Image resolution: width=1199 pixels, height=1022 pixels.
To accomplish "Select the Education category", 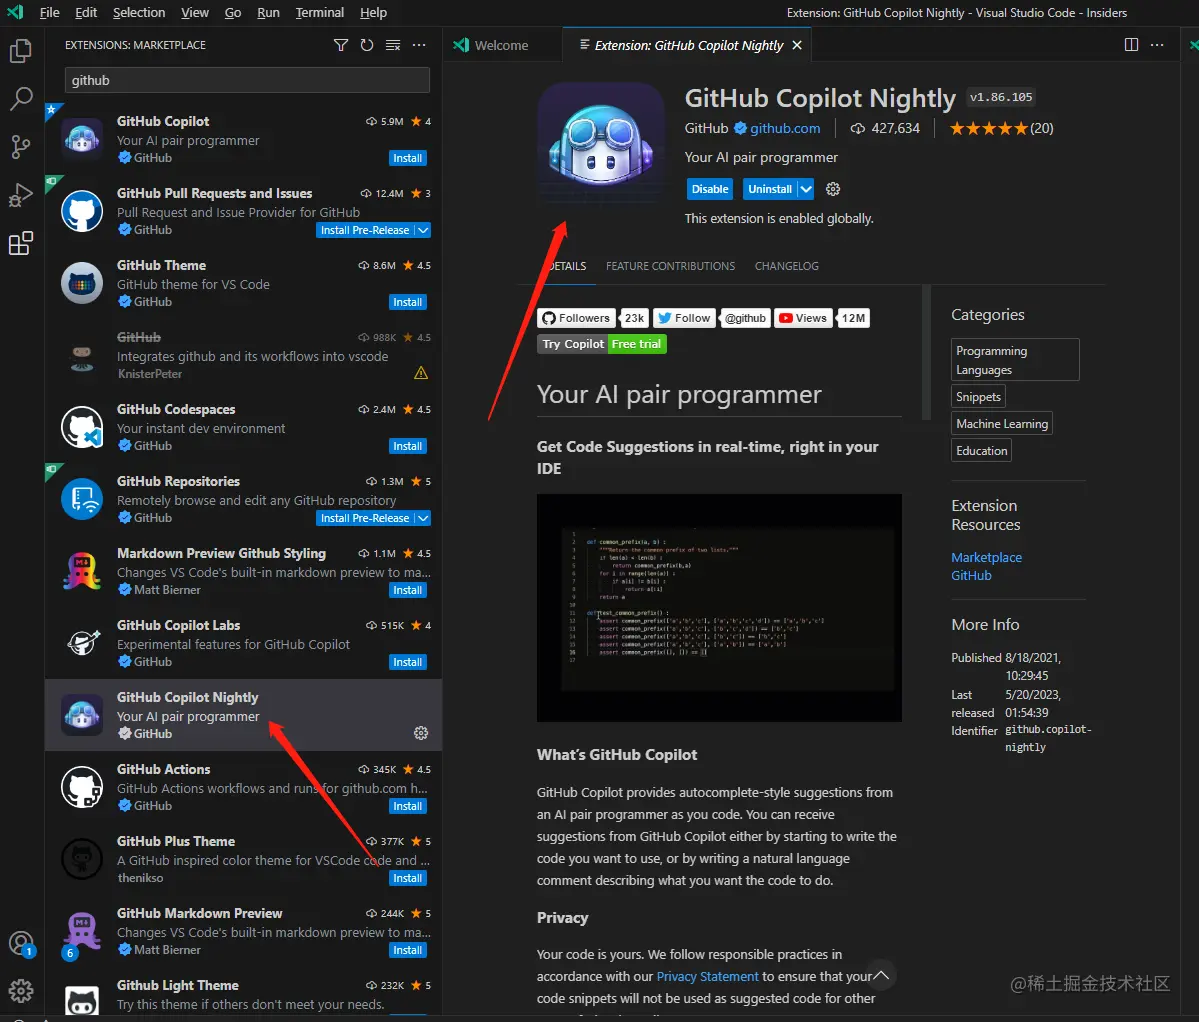I will [x=981, y=451].
